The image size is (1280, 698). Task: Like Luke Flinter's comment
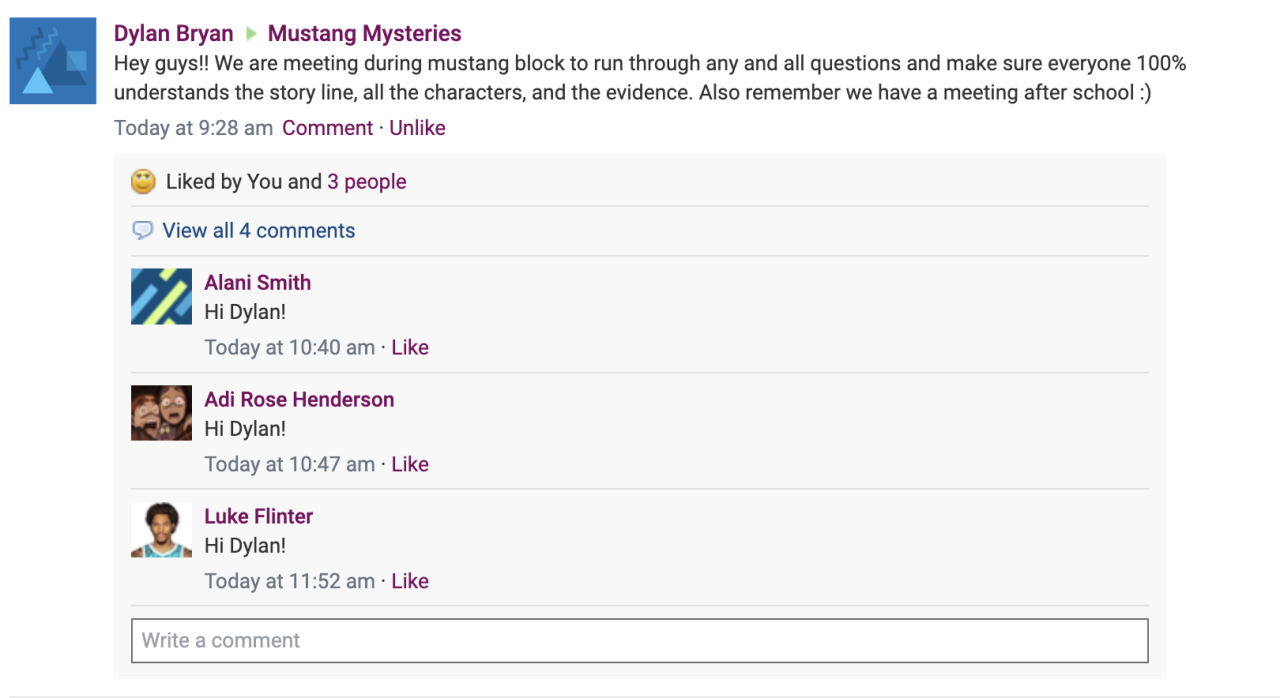[x=410, y=581]
